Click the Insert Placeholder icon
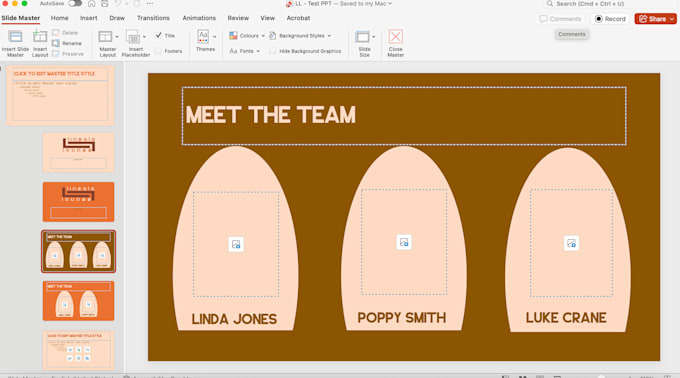 click(133, 37)
